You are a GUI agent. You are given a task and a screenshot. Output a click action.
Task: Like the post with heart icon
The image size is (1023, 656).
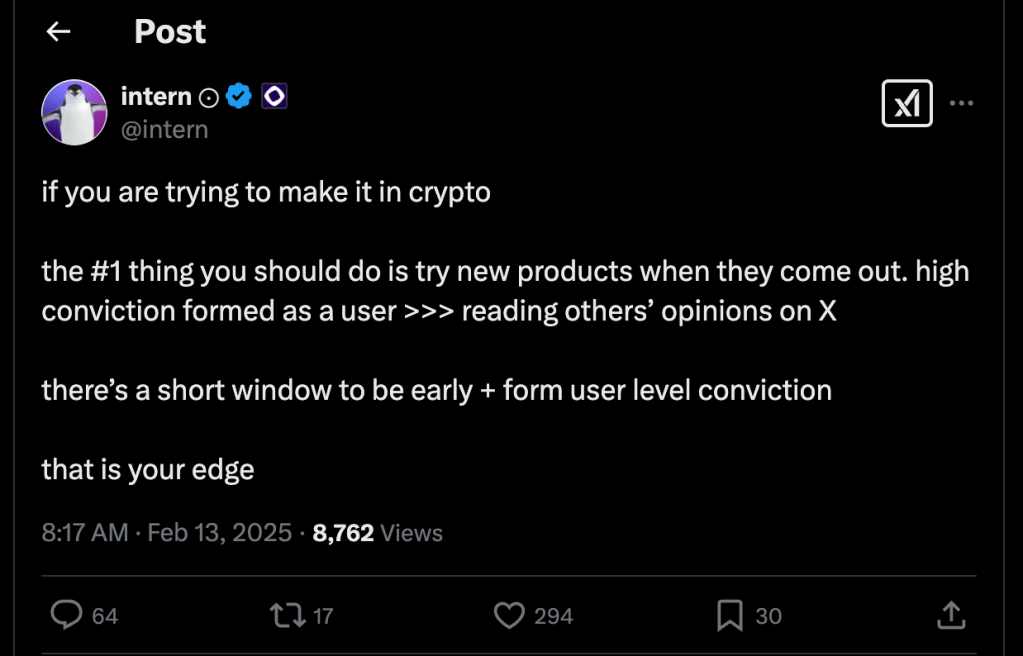pyautogui.click(x=510, y=615)
